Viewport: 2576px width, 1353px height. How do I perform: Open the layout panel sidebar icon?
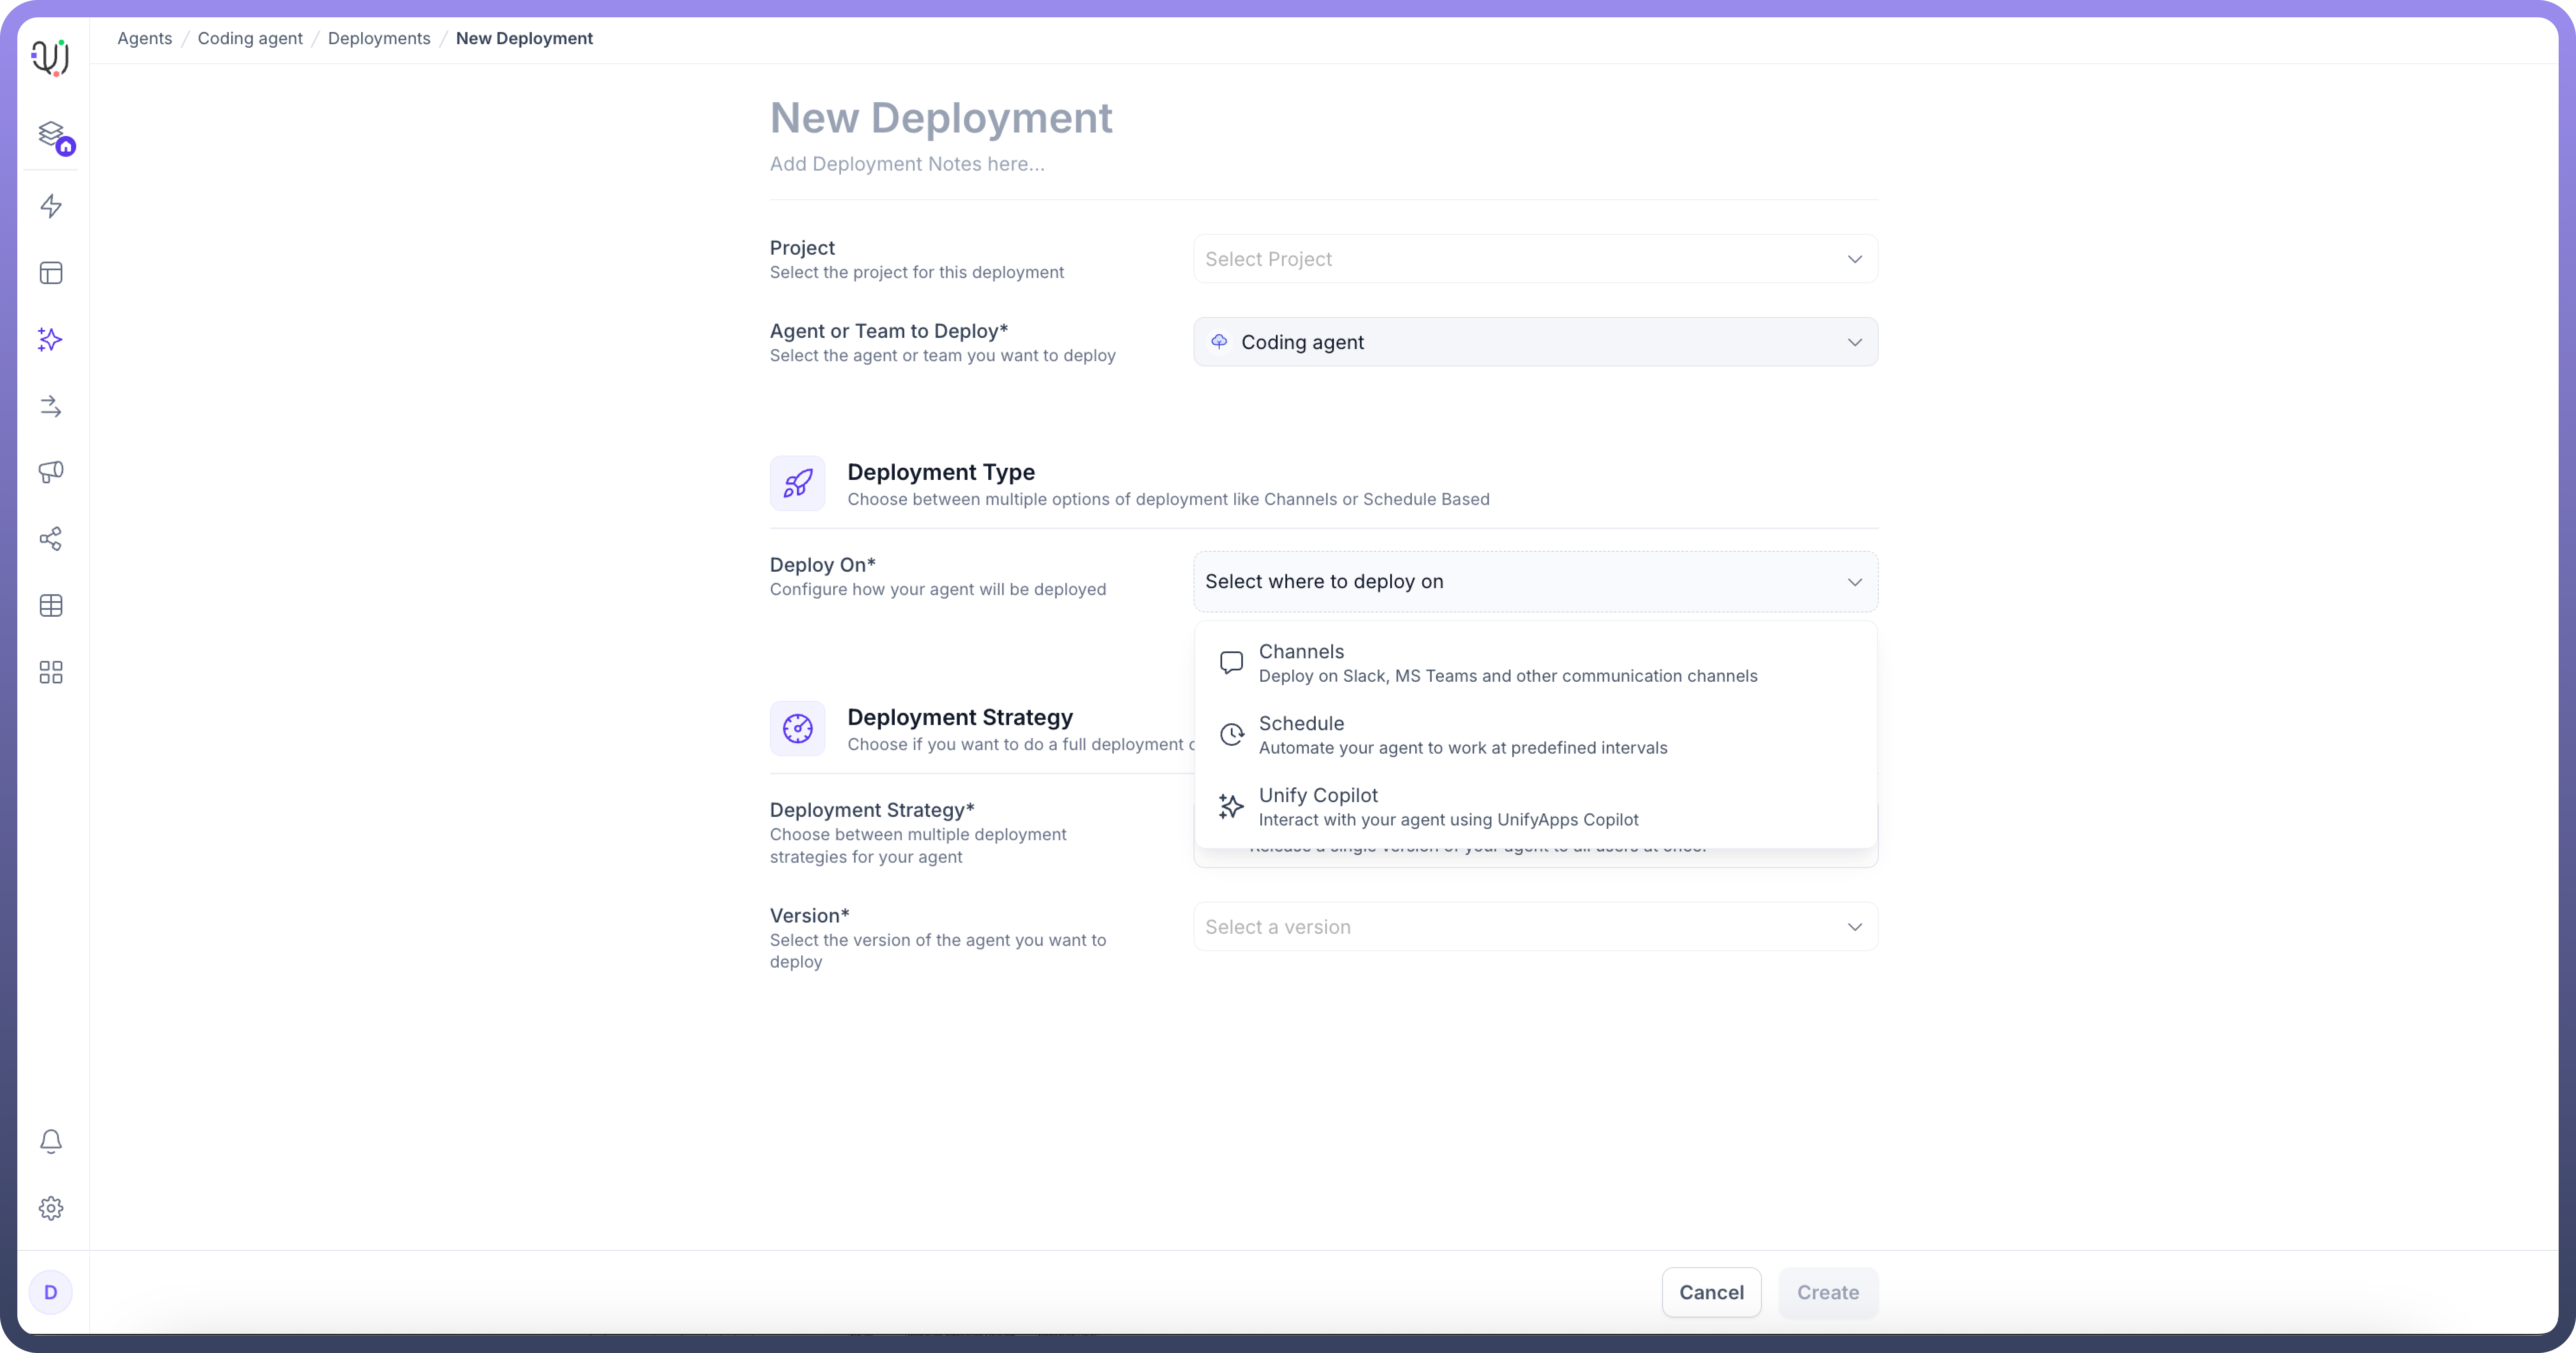click(51, 273)
